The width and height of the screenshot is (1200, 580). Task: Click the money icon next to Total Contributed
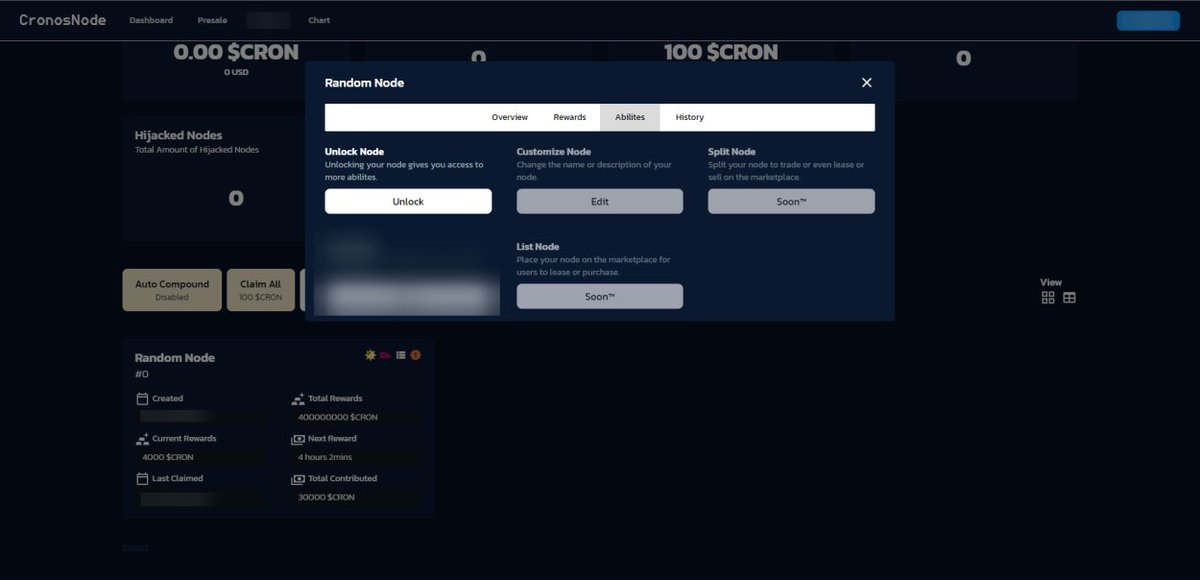tap(298, 478)
